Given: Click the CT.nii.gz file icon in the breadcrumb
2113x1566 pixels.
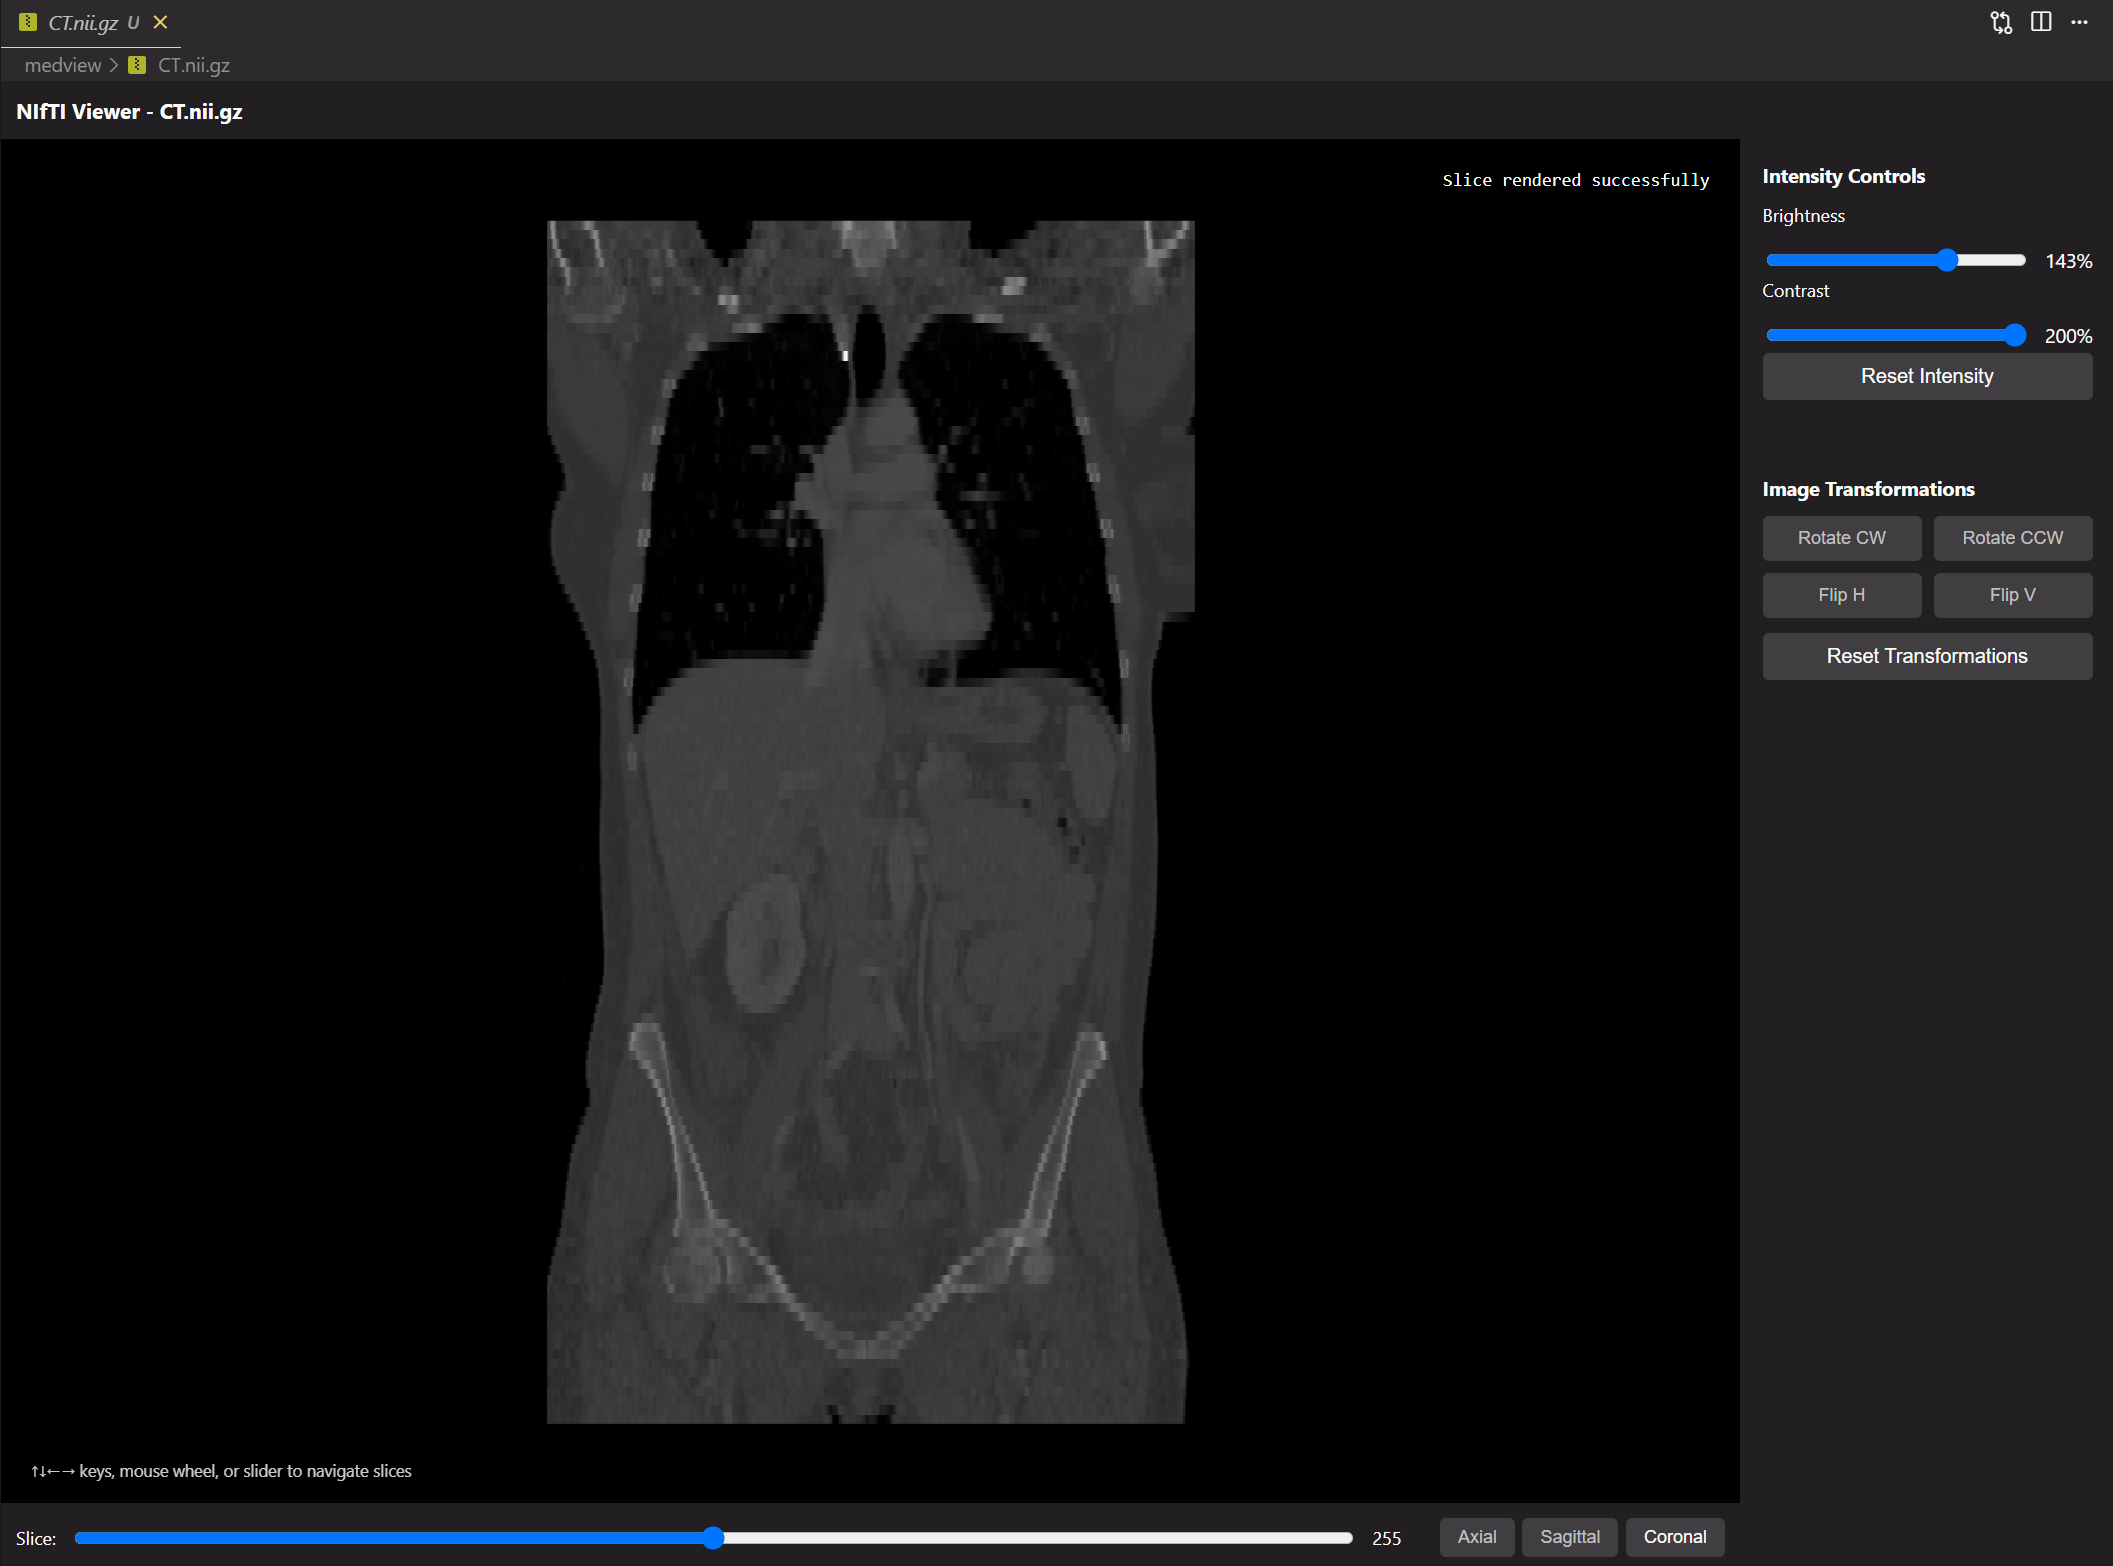Looking at the screenshot, I should [138, 65].
